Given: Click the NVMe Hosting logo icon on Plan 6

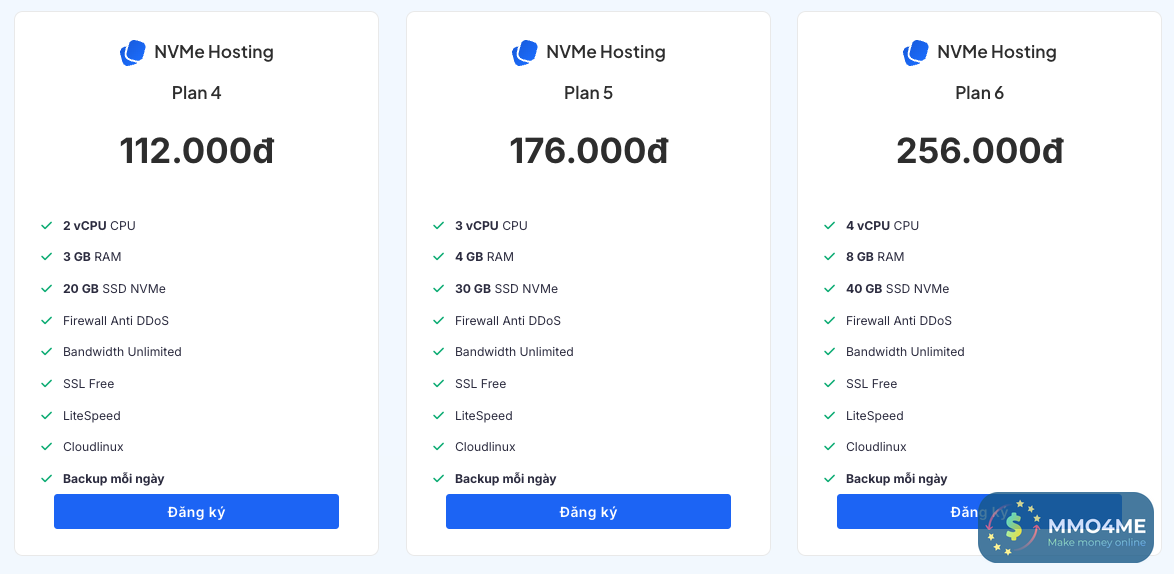Looking at the screenshot, I should [x=916, y=53].
